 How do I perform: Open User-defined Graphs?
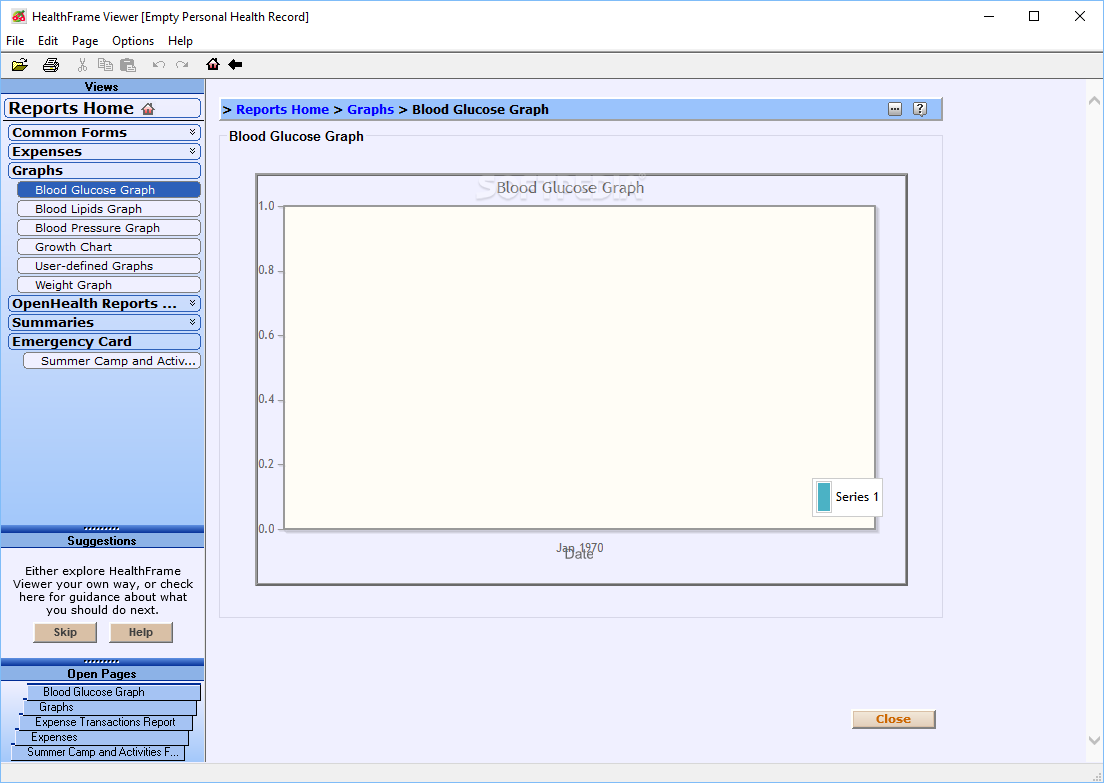(x=108, y=266)
